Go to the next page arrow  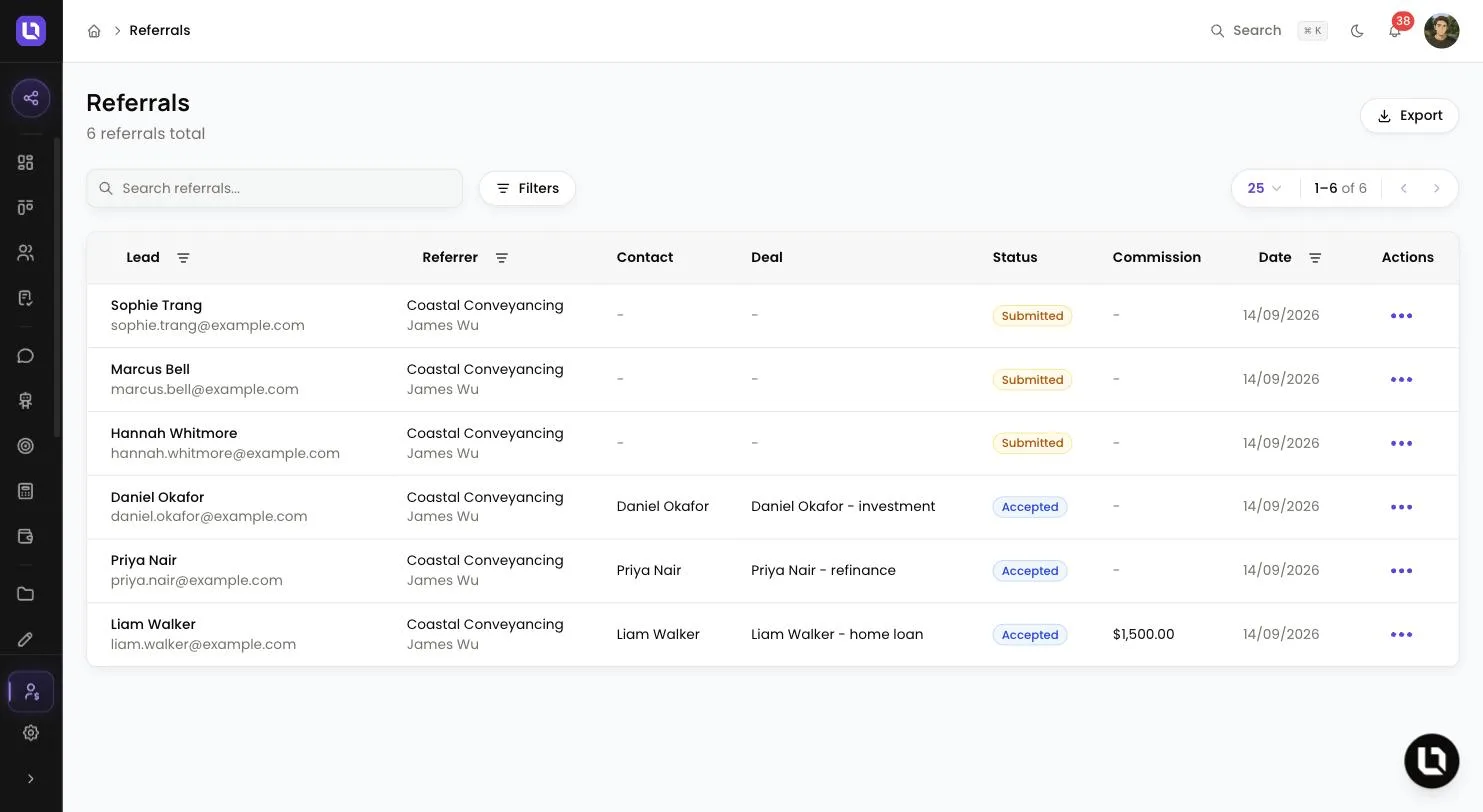coord(1437,188)
